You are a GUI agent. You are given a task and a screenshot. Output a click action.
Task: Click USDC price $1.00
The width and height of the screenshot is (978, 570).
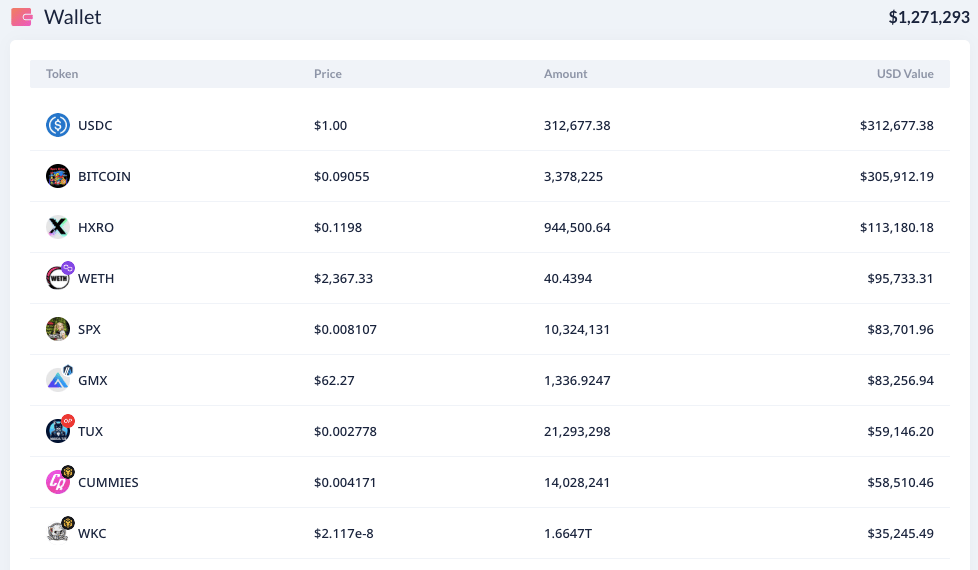330,125
